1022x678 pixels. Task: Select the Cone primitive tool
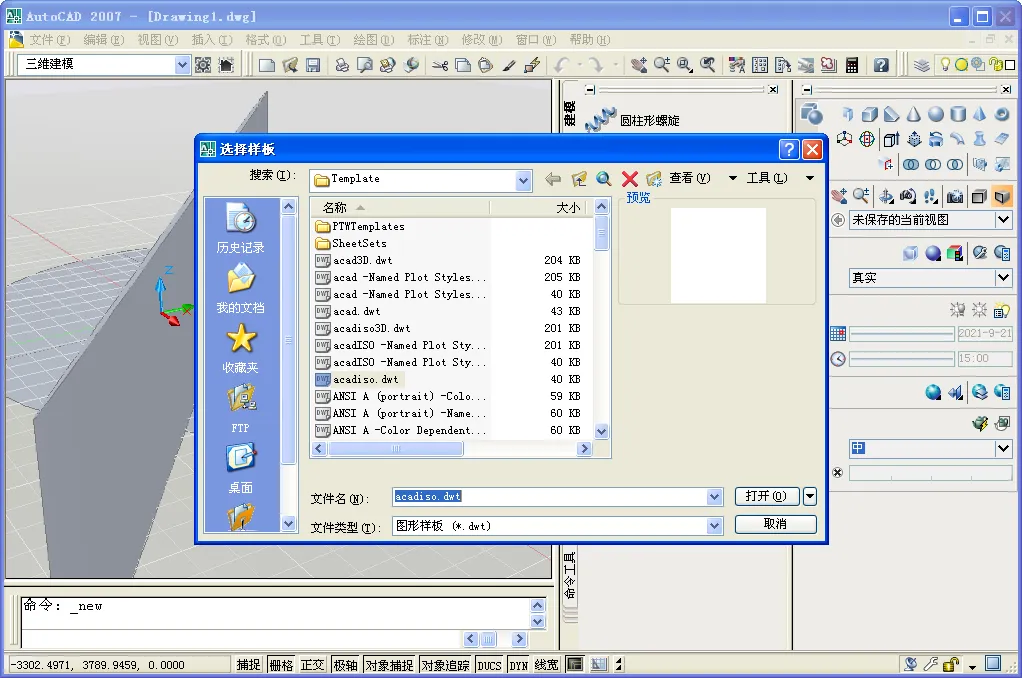(914, 115)
